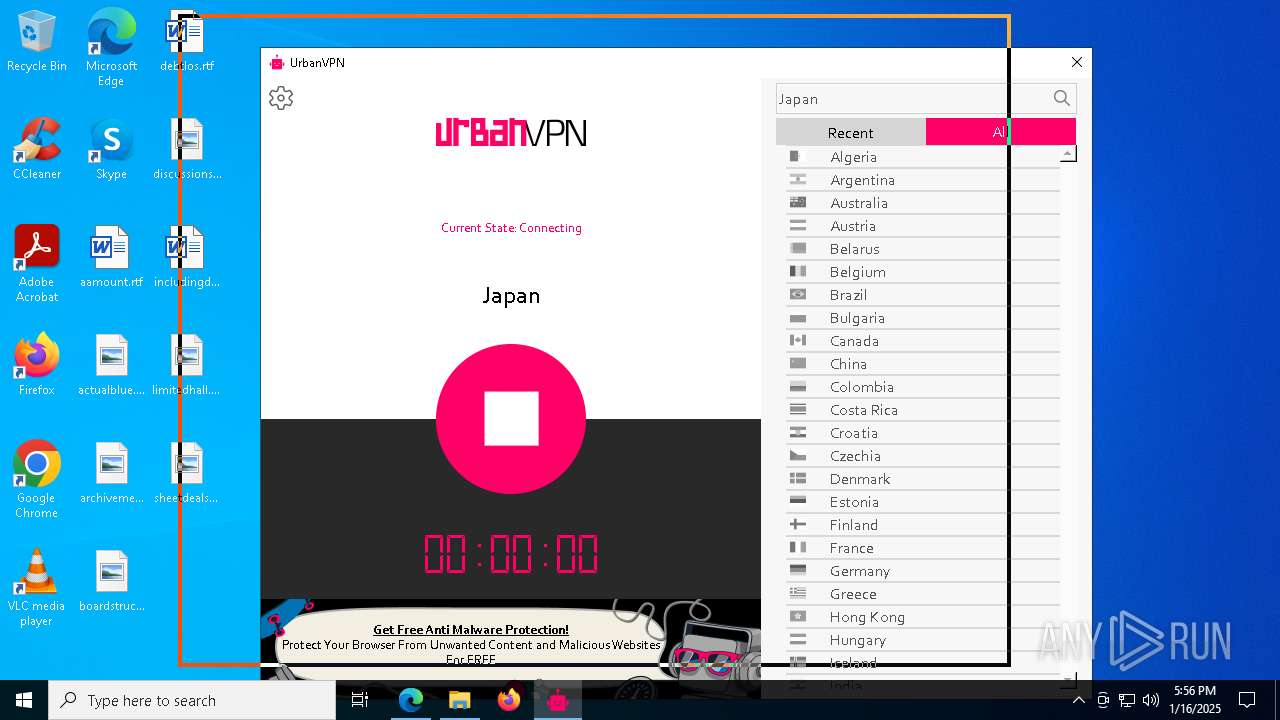
Task: Select Brazil server entry
Action: (923, 295)
